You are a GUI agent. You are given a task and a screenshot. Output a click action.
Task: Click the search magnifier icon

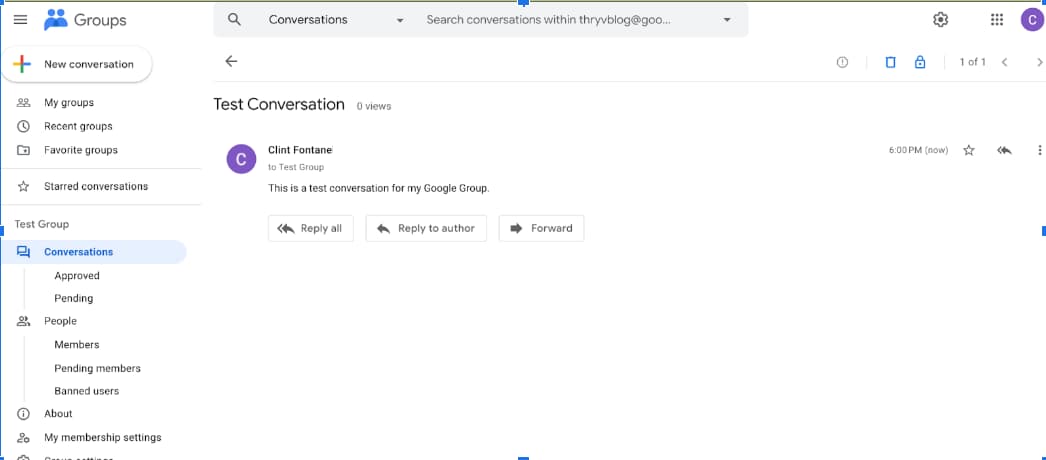pos(234,20)
